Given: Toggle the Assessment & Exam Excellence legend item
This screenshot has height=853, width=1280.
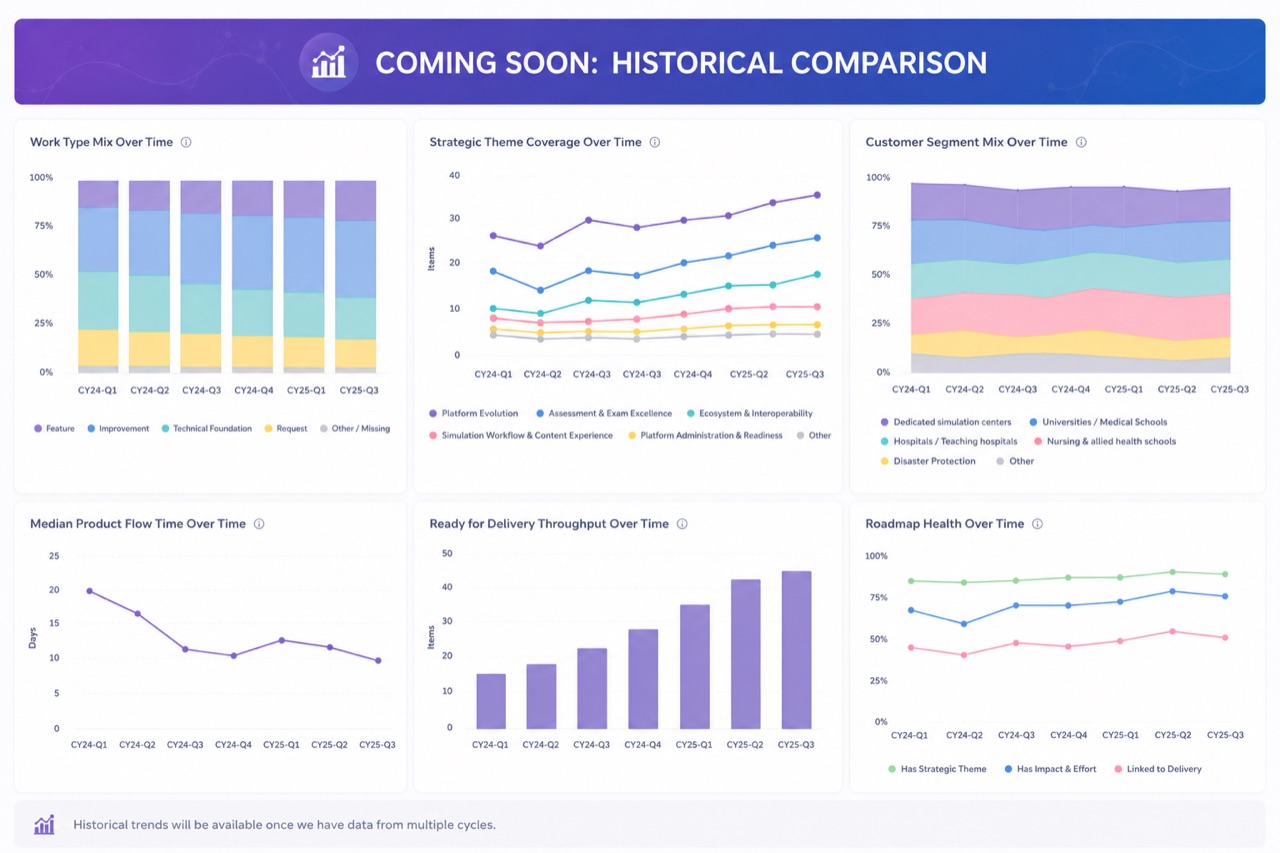Looking at the screenshot, I should click(604, 413).
